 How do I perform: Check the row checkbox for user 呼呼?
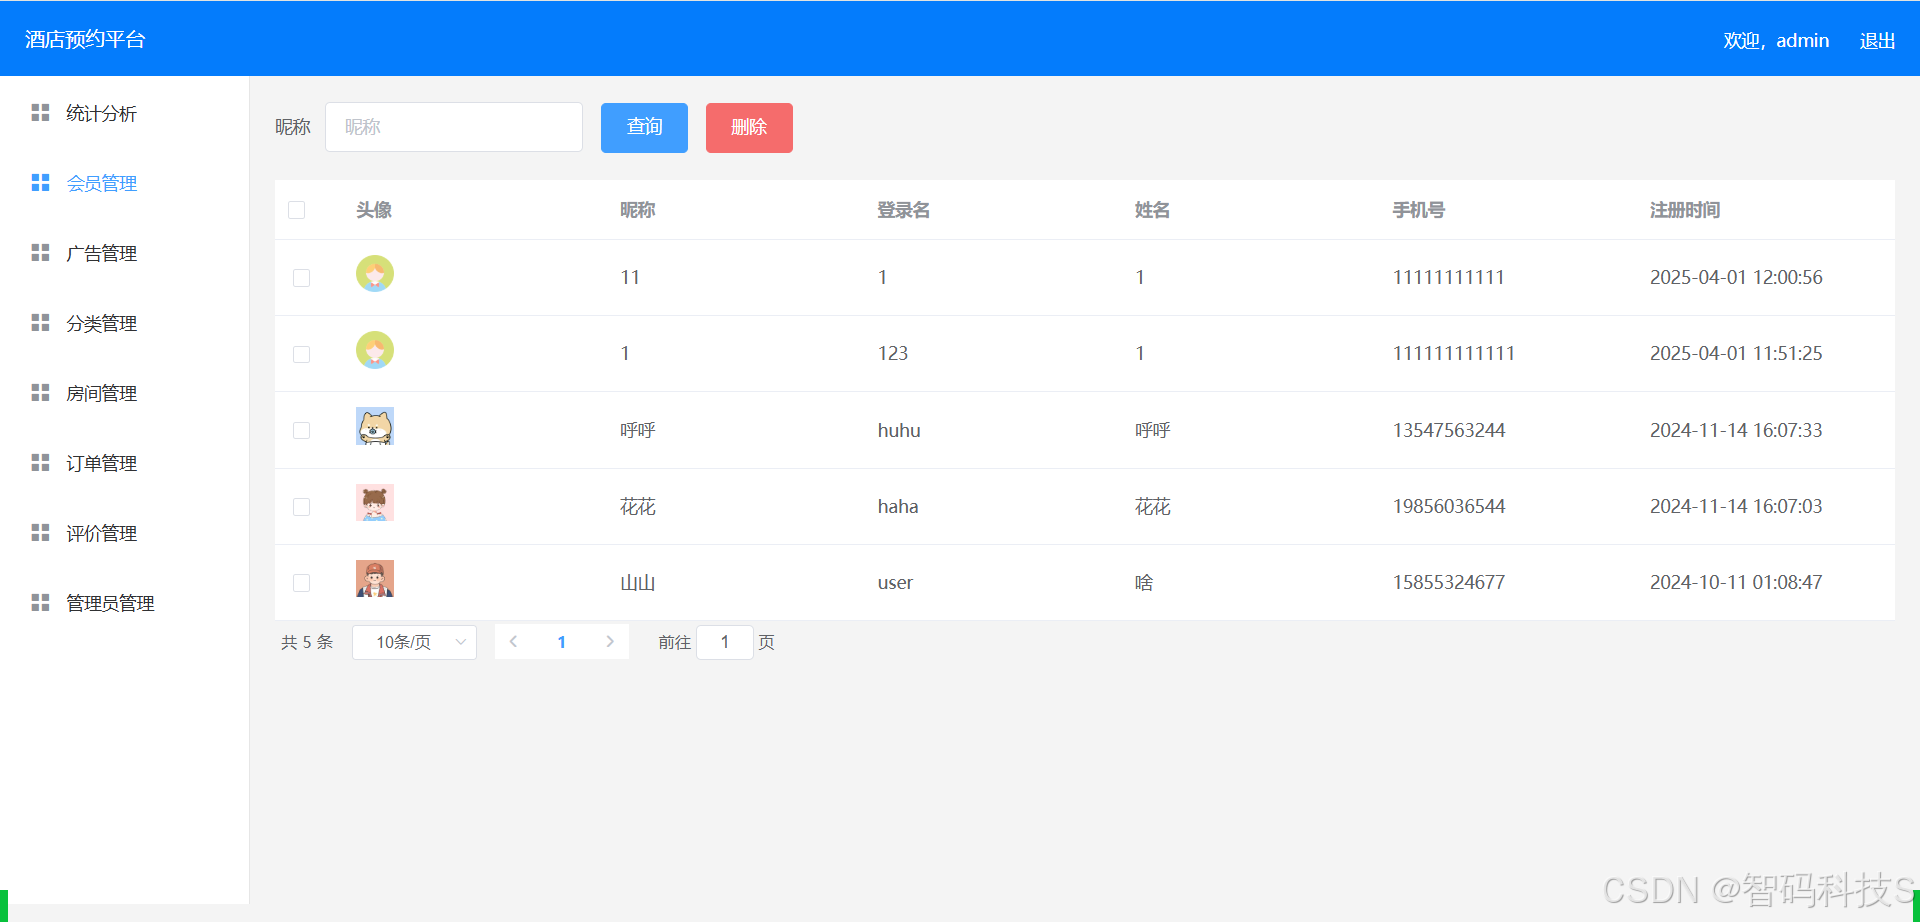[301, 430]
